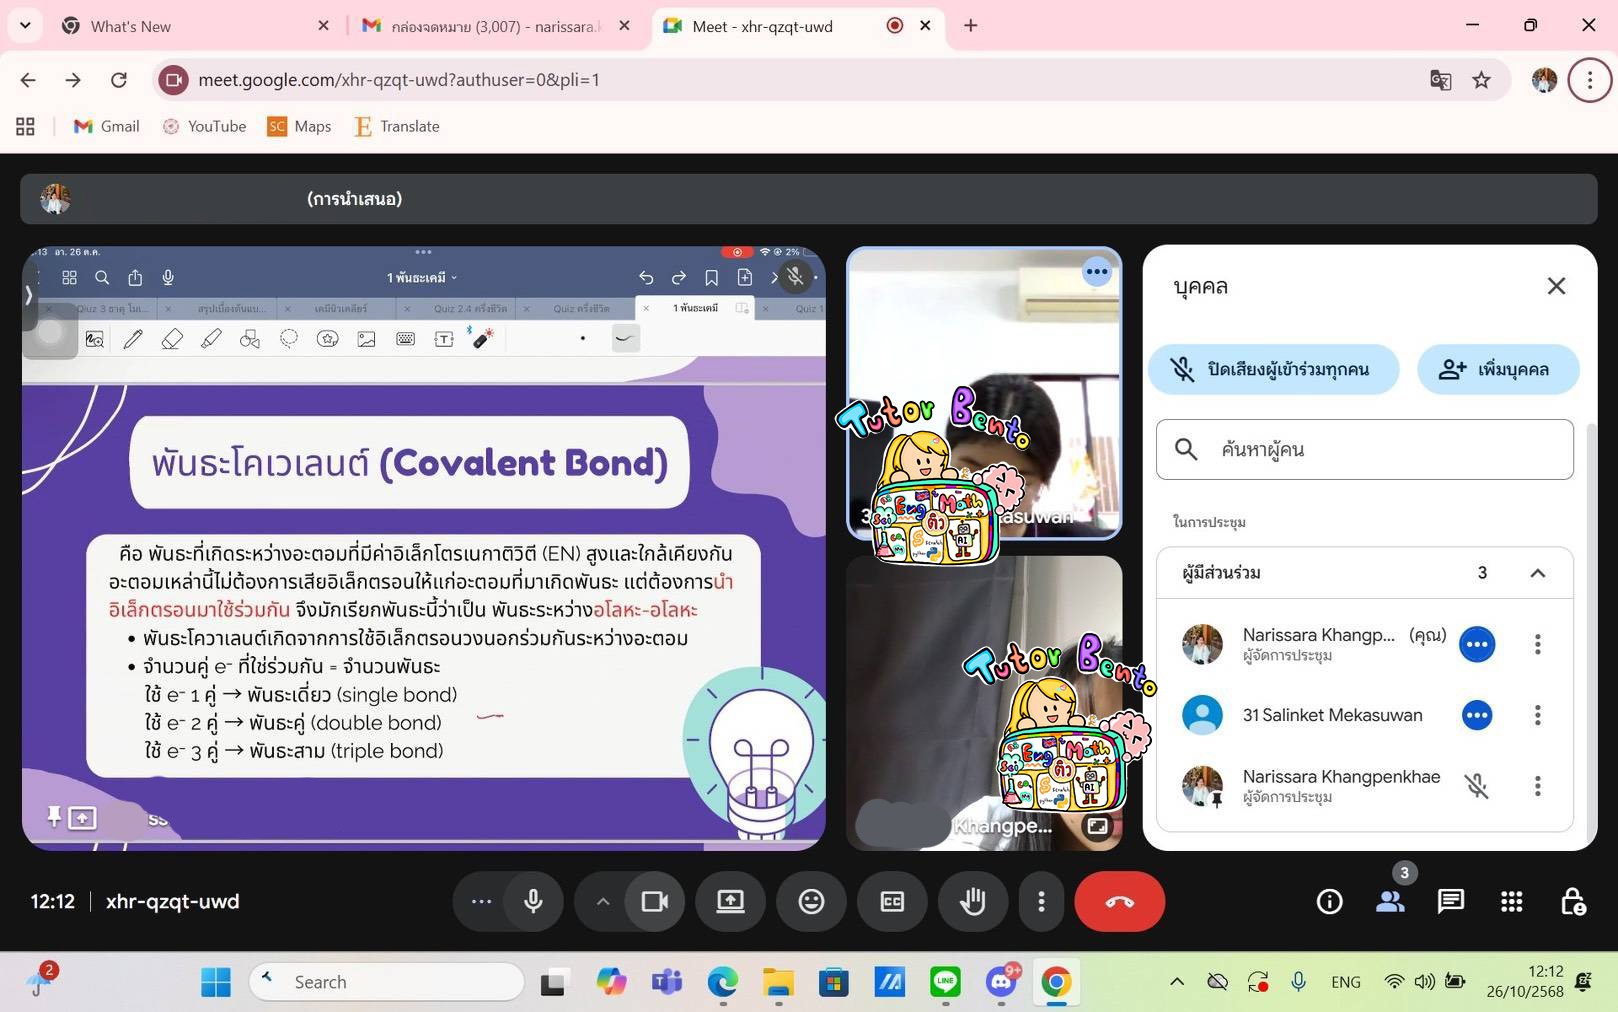Open the chat panel icon

pyautogui.click(x=1450, y=902)
